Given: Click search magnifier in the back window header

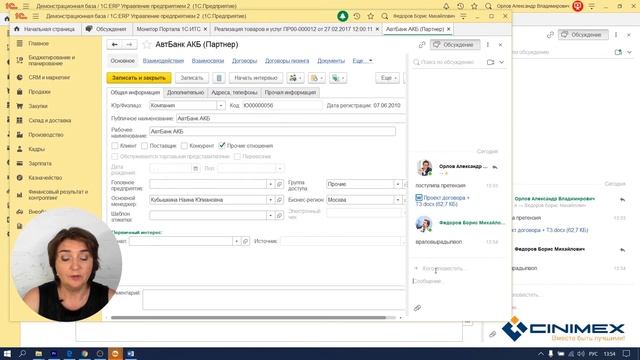Looking at the screenshot, I should tap(488, 6).
